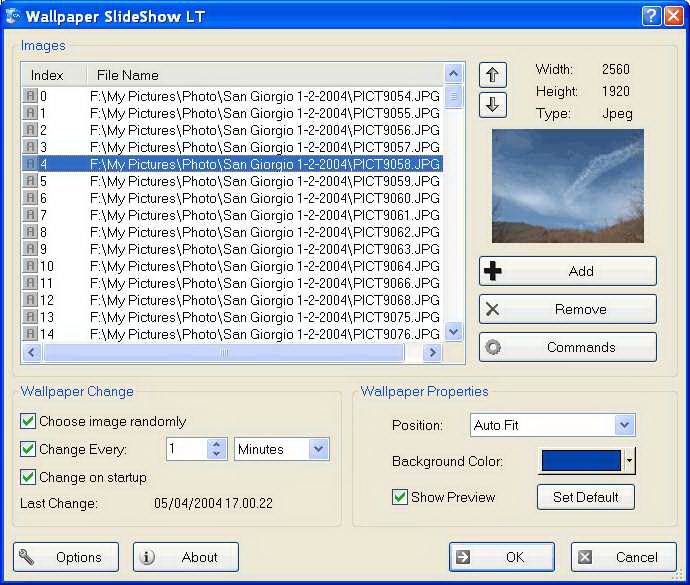Open the Minutes time unit dropdown

click(319, 449)
